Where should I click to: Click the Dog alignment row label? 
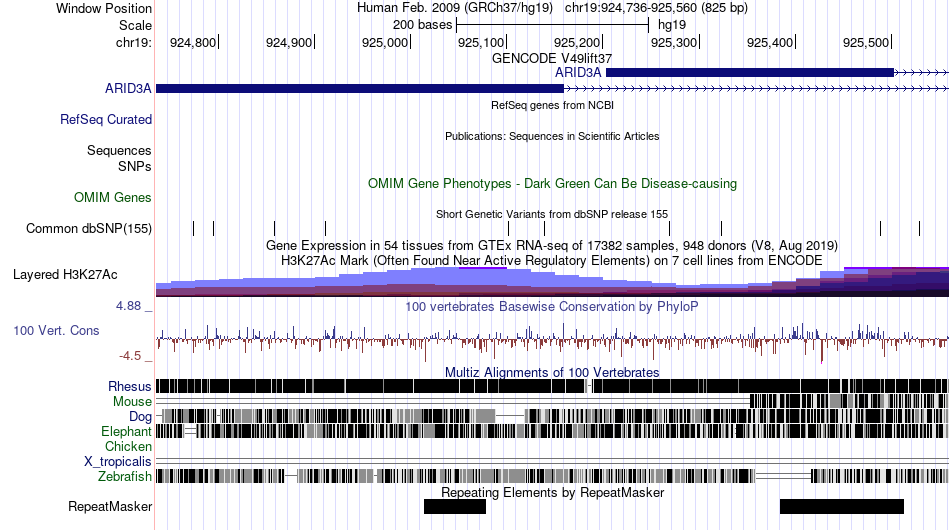click(140, 416)
